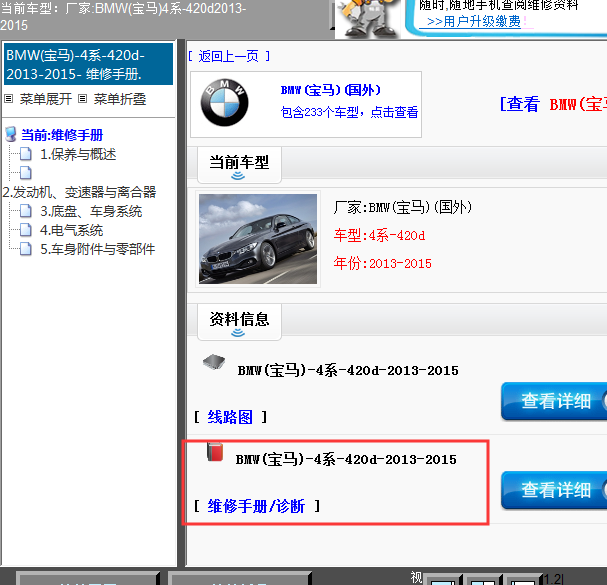The height and width of the screenshot is (585, 607).
Task: Click 厂家:BMW(宝马)(国外) text
Action: coord(403,208)
